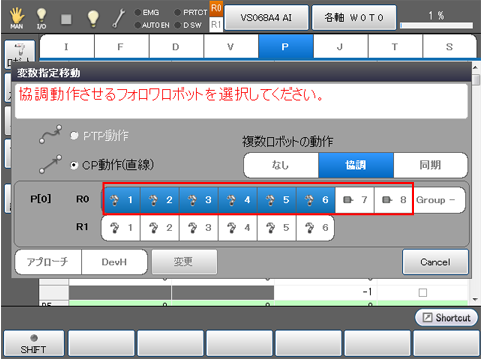Screen dimensions: 481x360
Task: Toggle R0 joint 5 button
Action: tap(277, 200)
